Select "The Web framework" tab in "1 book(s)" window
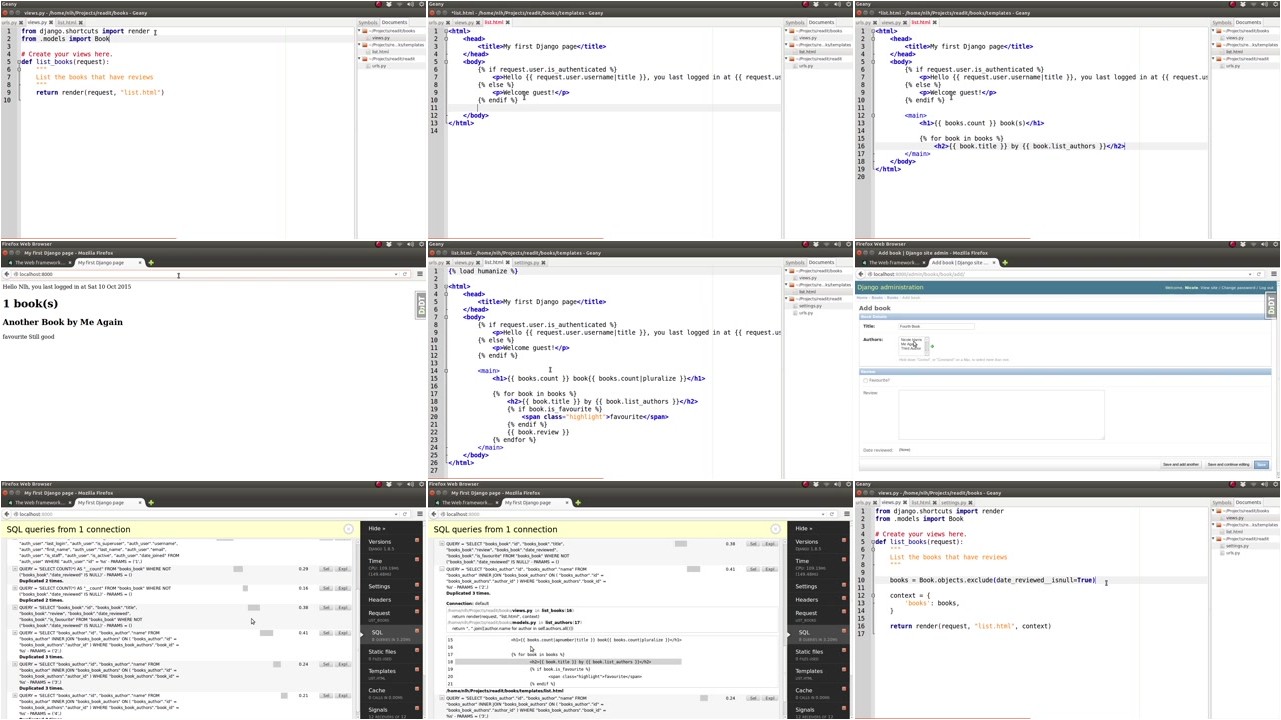Image resolution: width=1281 pixels, height=720 pixels. coord(40,263)
